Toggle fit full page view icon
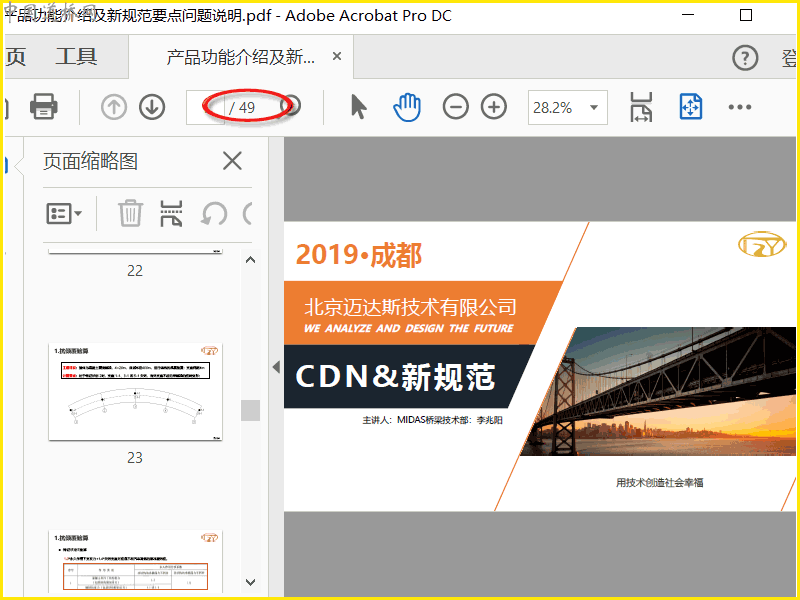 691,107
